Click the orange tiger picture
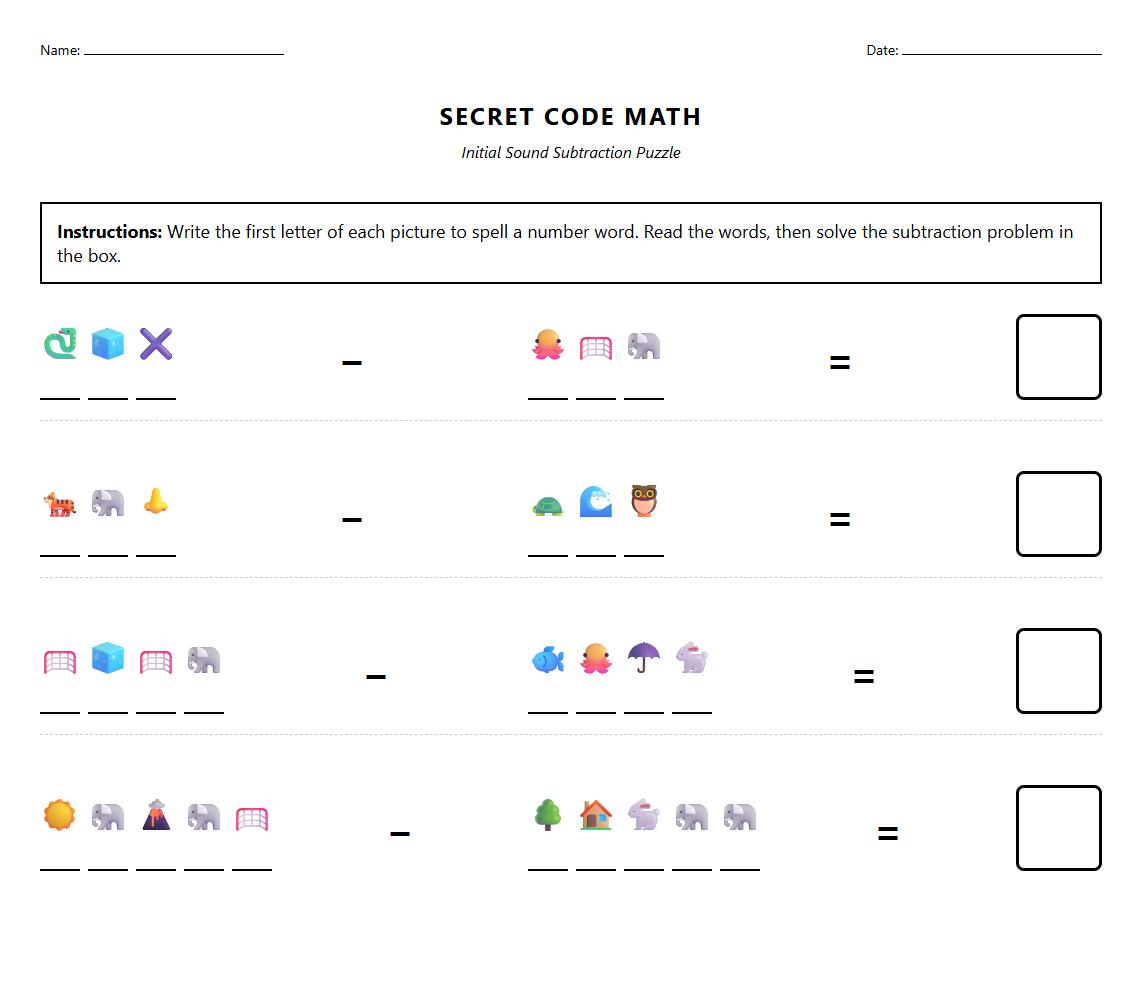The height and width of the screenshot is (981, 1142). point(60,502)
